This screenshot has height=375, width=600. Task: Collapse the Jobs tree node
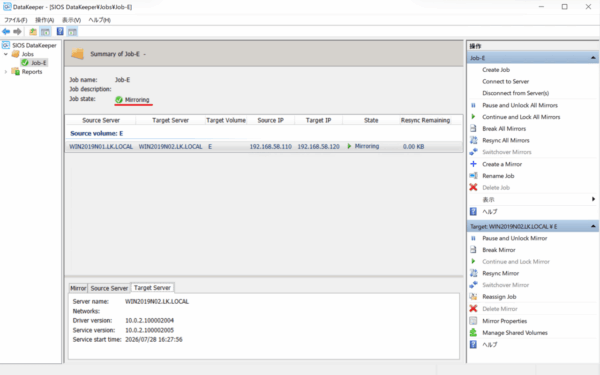(x=6, y=54)
